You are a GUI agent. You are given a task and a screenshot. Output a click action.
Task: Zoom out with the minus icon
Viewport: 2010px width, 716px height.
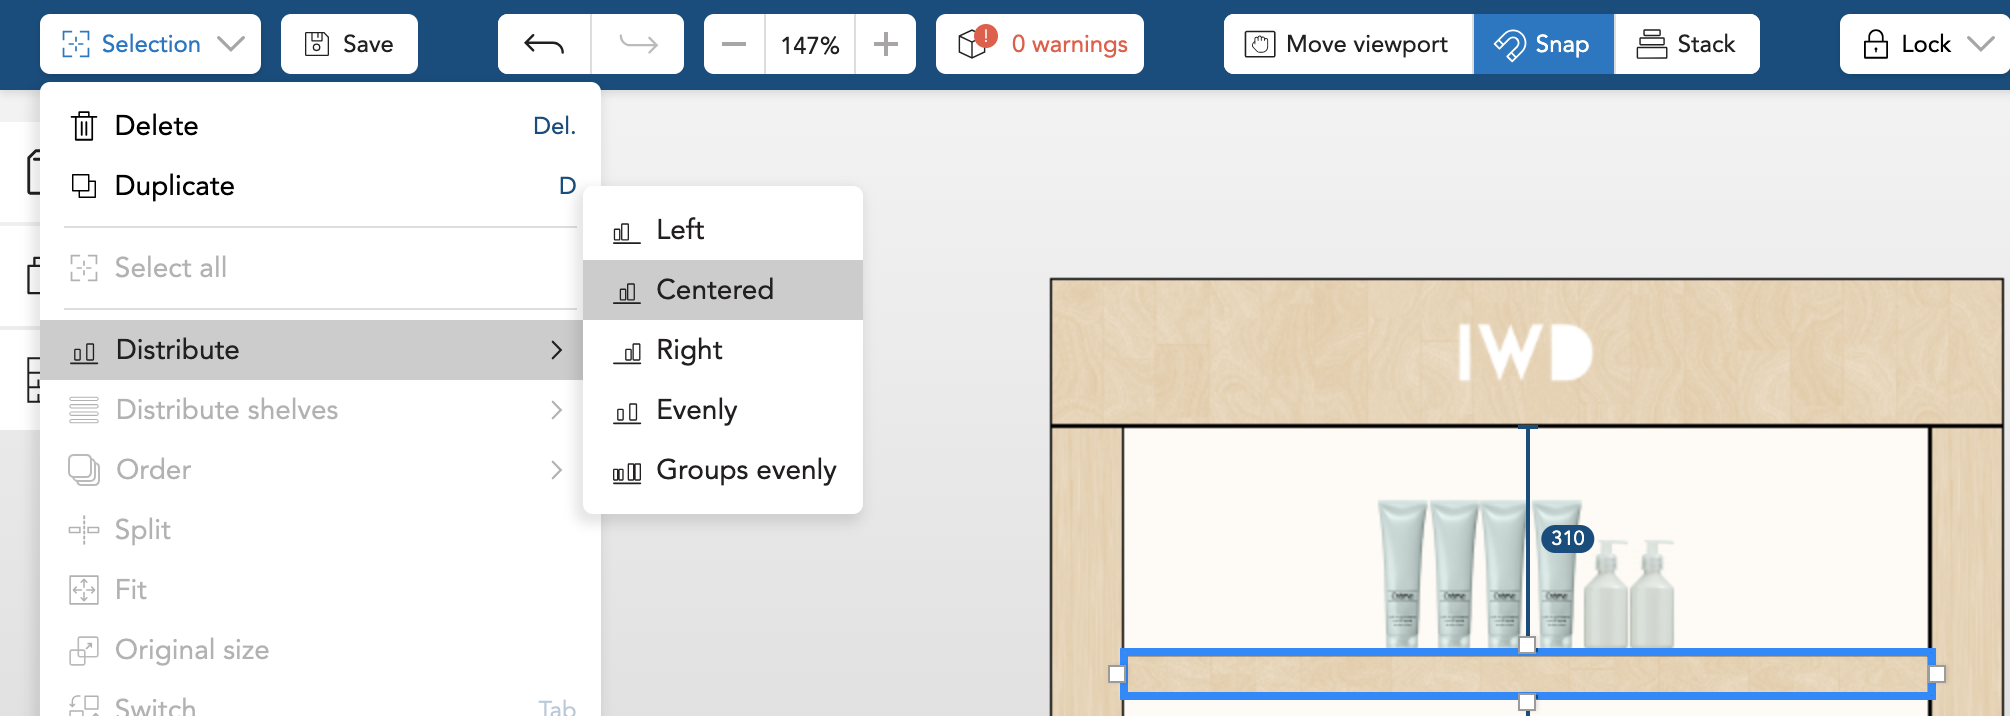(734, 44)
